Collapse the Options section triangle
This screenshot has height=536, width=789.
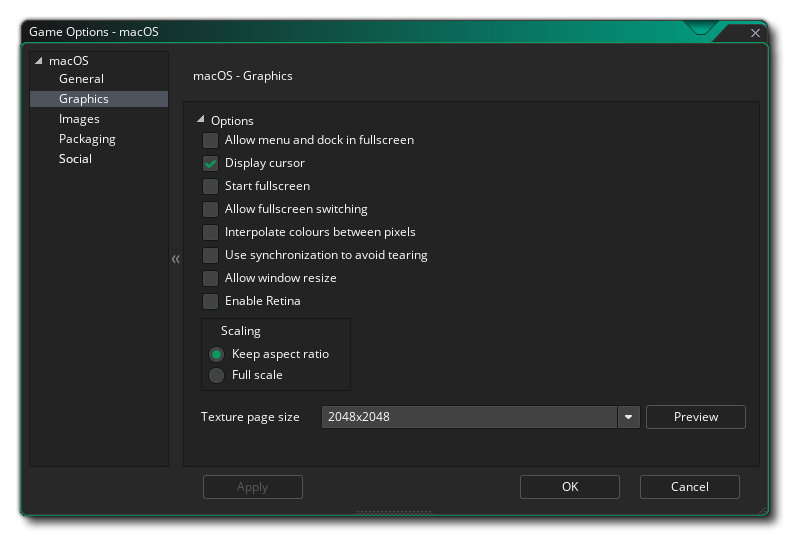click(x=201, y=119)
